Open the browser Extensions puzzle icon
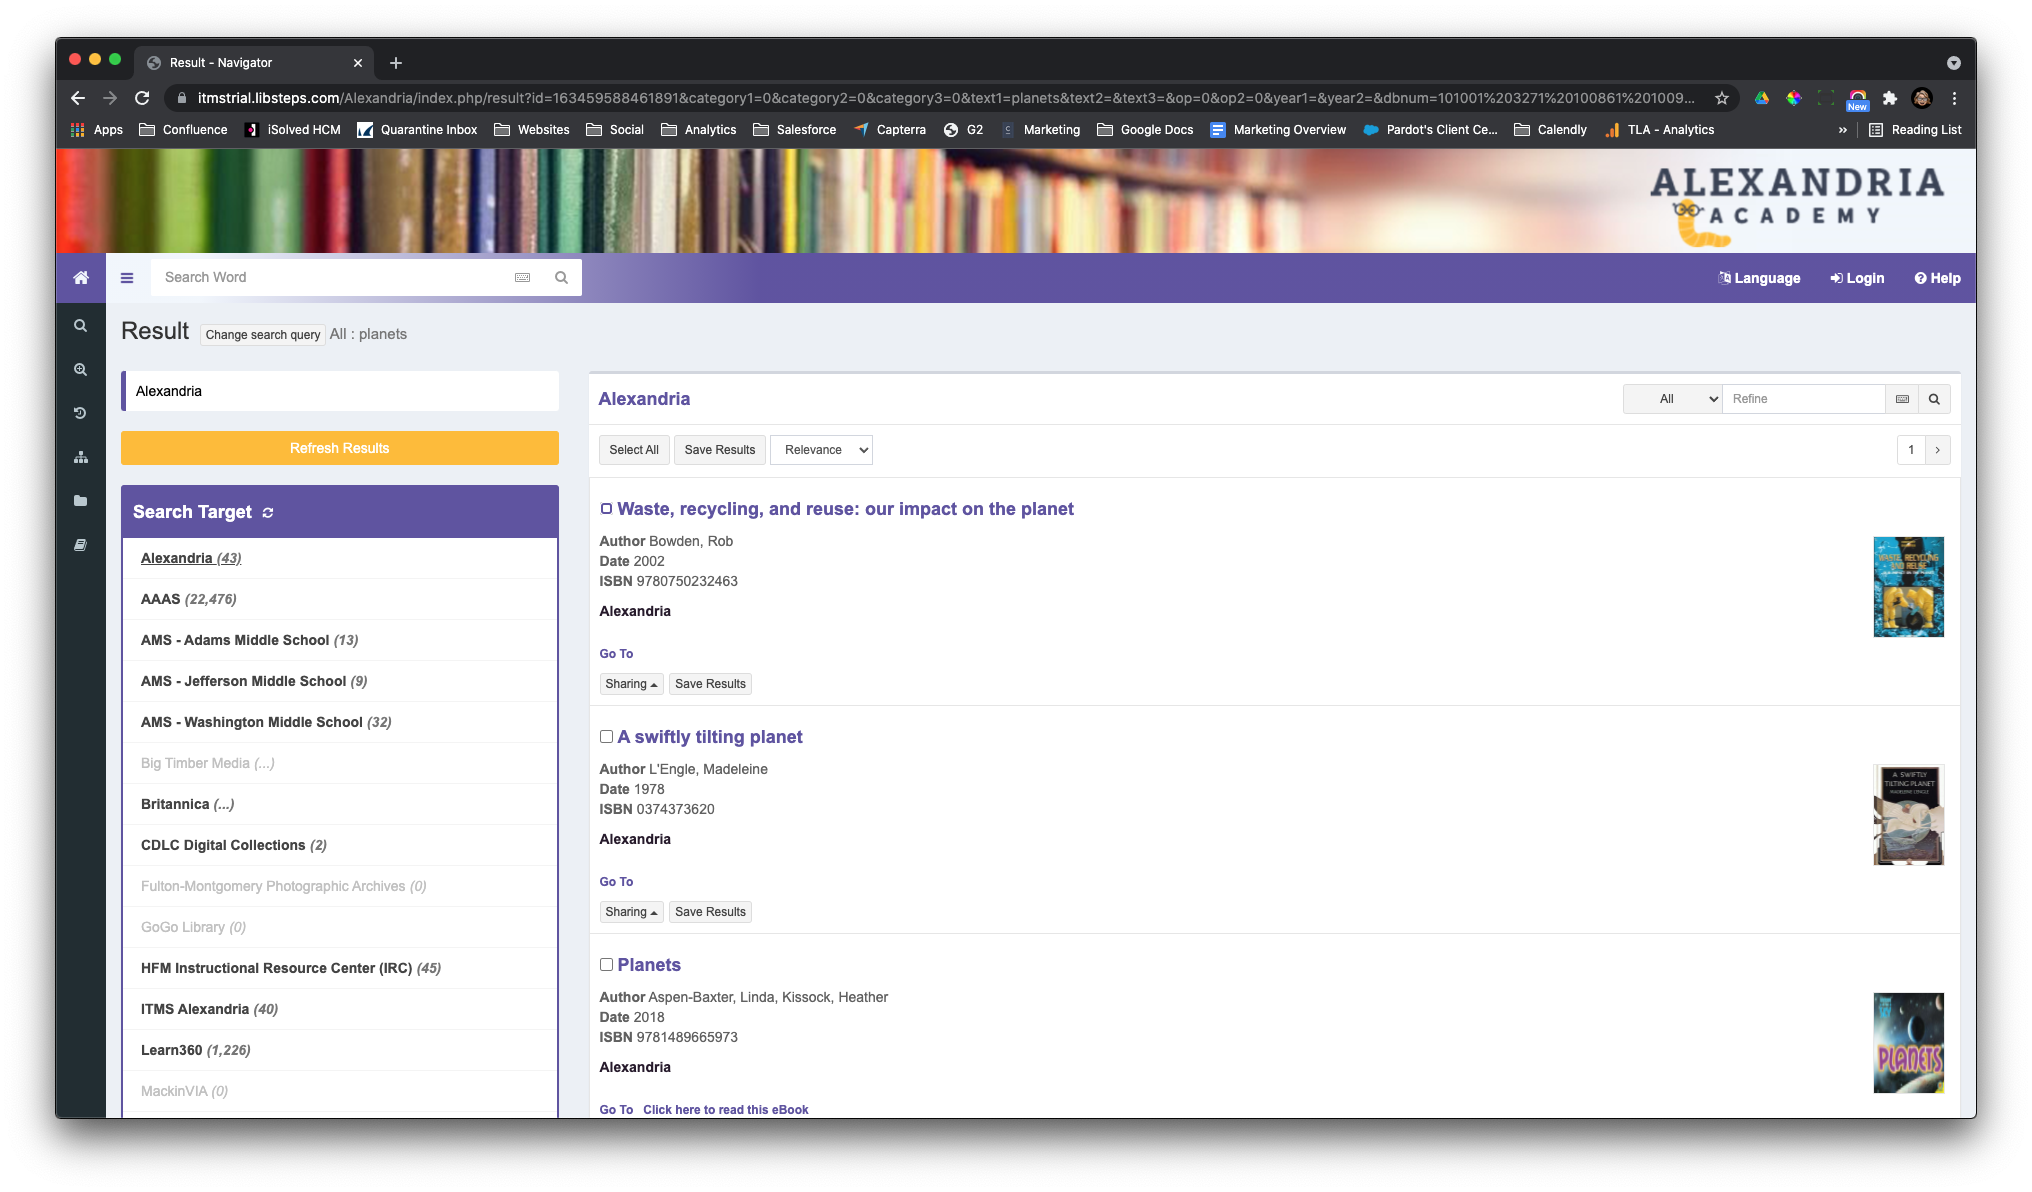2032x1192 pixels. click(1890, 98)
